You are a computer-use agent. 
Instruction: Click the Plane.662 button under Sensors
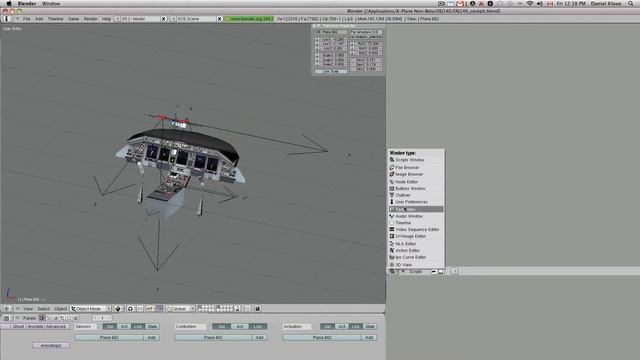109,338
